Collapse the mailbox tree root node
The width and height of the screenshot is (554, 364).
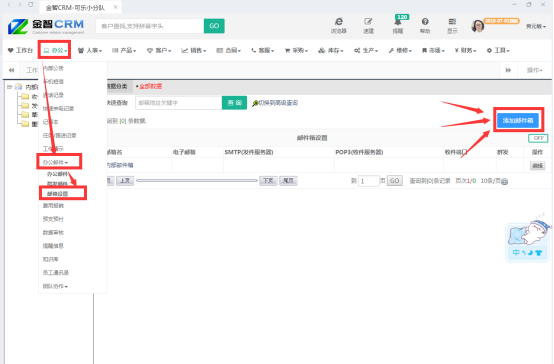[x=10, y=87]
